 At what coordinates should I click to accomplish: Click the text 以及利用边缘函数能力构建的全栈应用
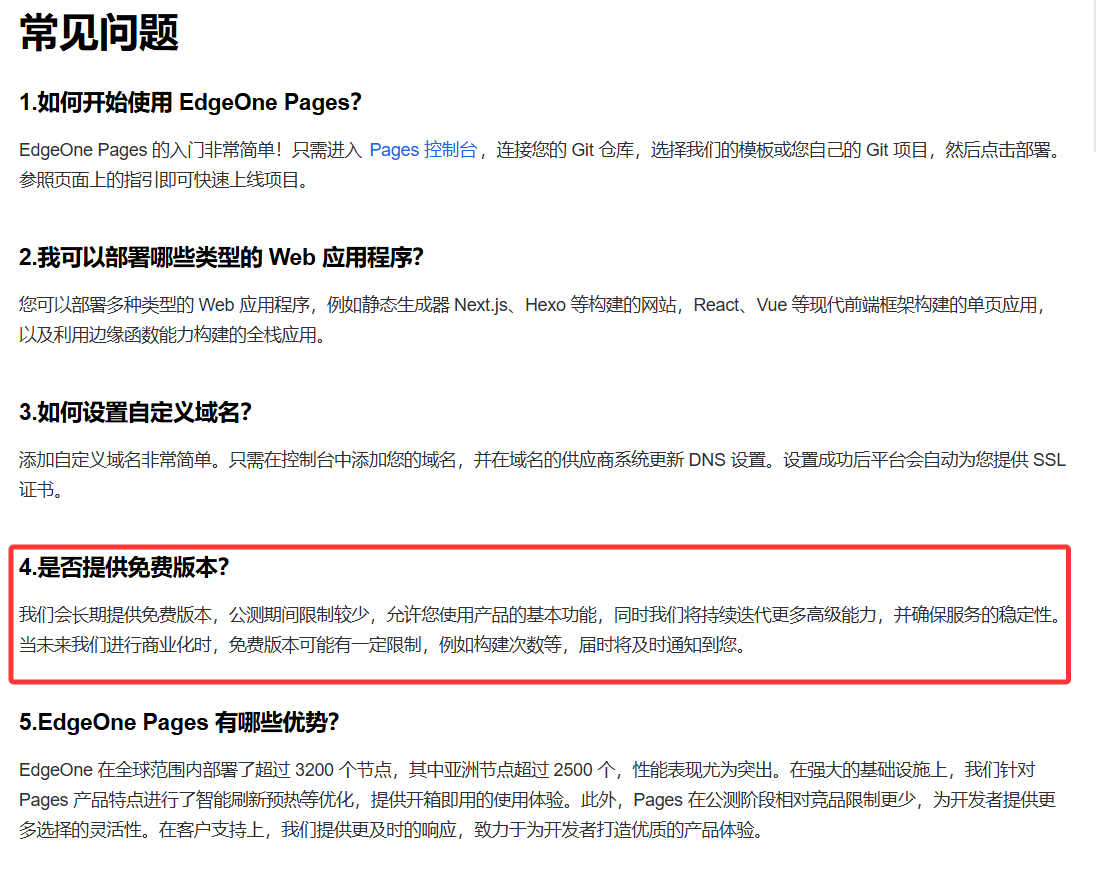point(172,335)
